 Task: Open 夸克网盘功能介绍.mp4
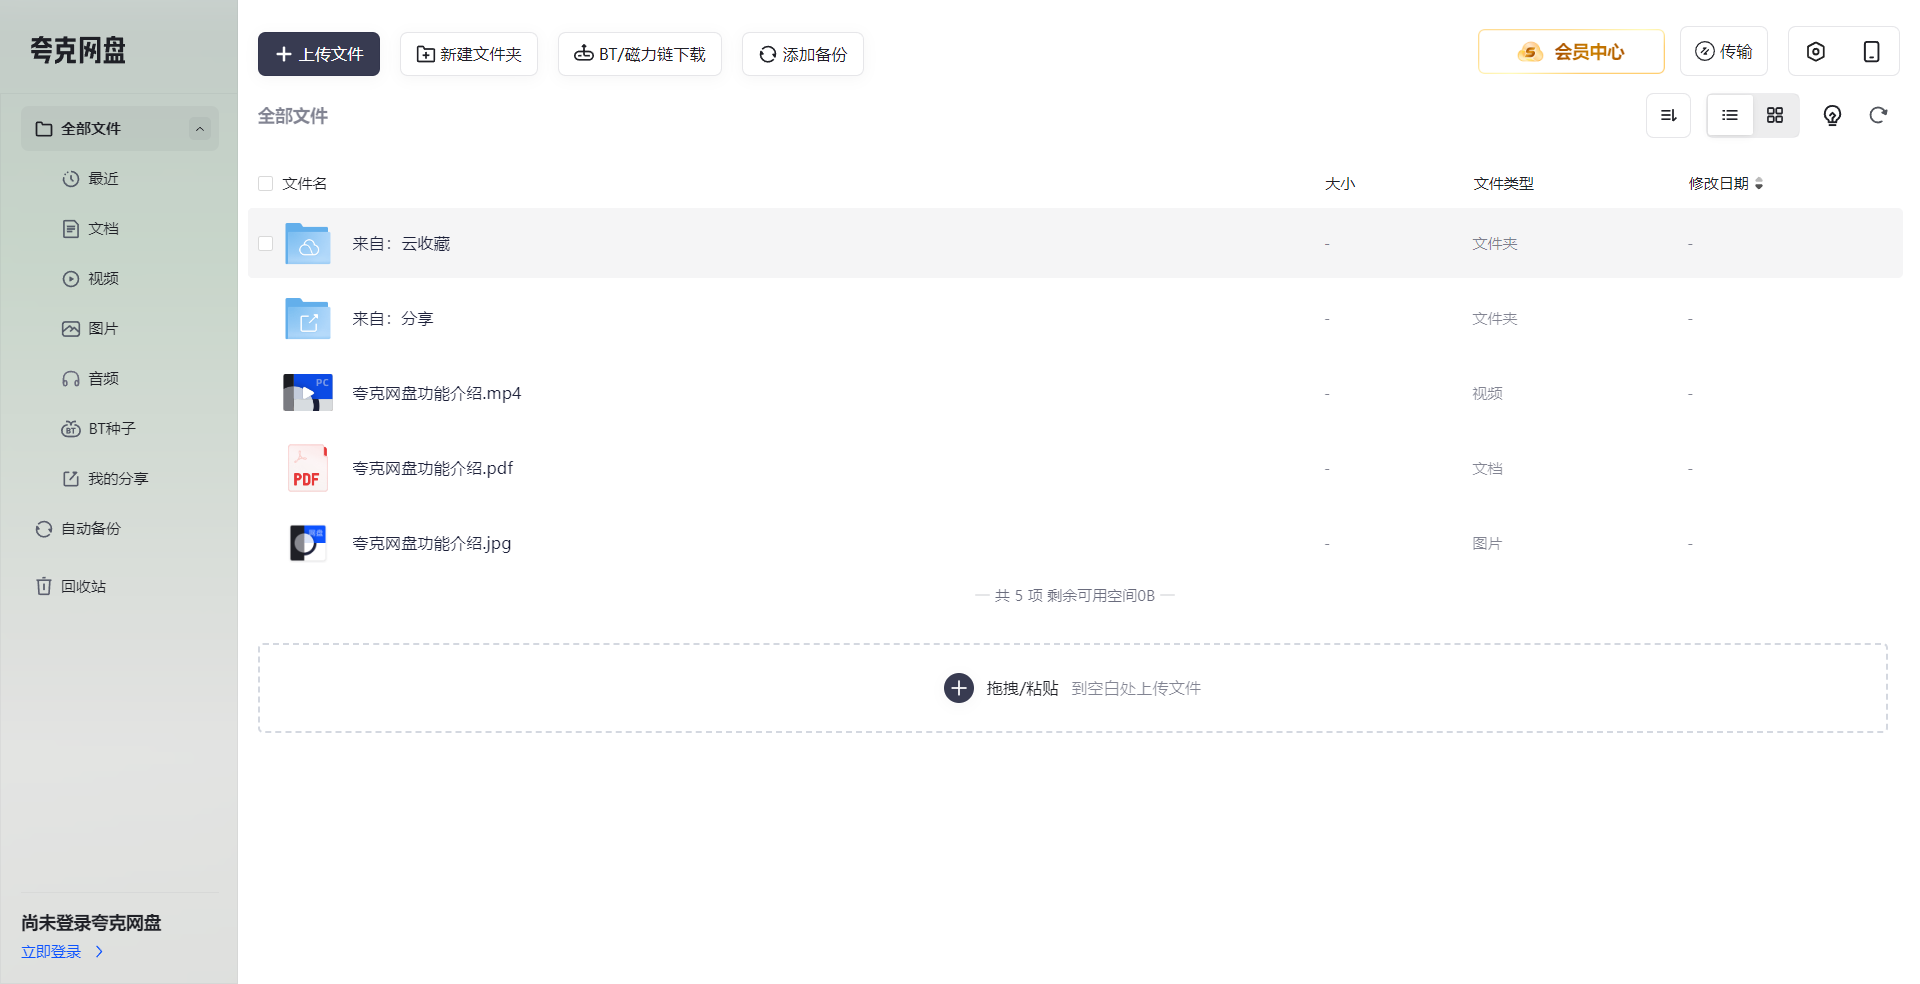436,394
